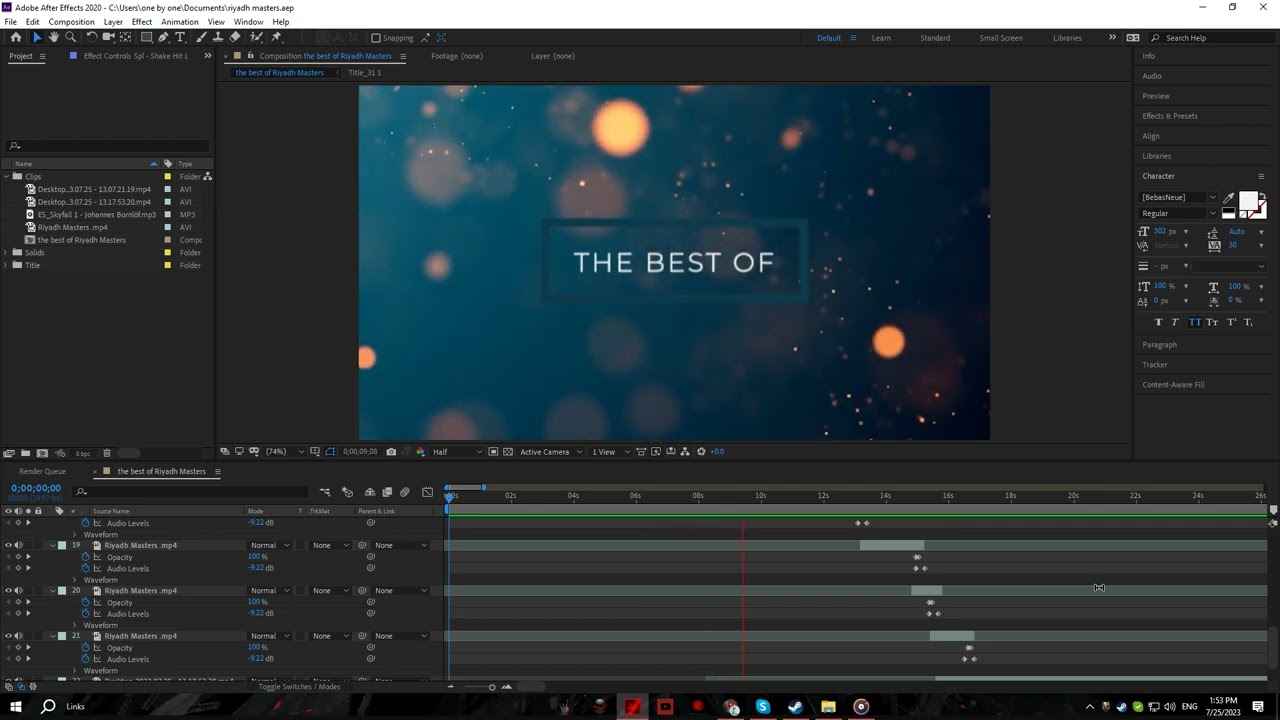Click the Skype icon in taskbar
The image size is (1280, 720).
[x=763, y=707]
